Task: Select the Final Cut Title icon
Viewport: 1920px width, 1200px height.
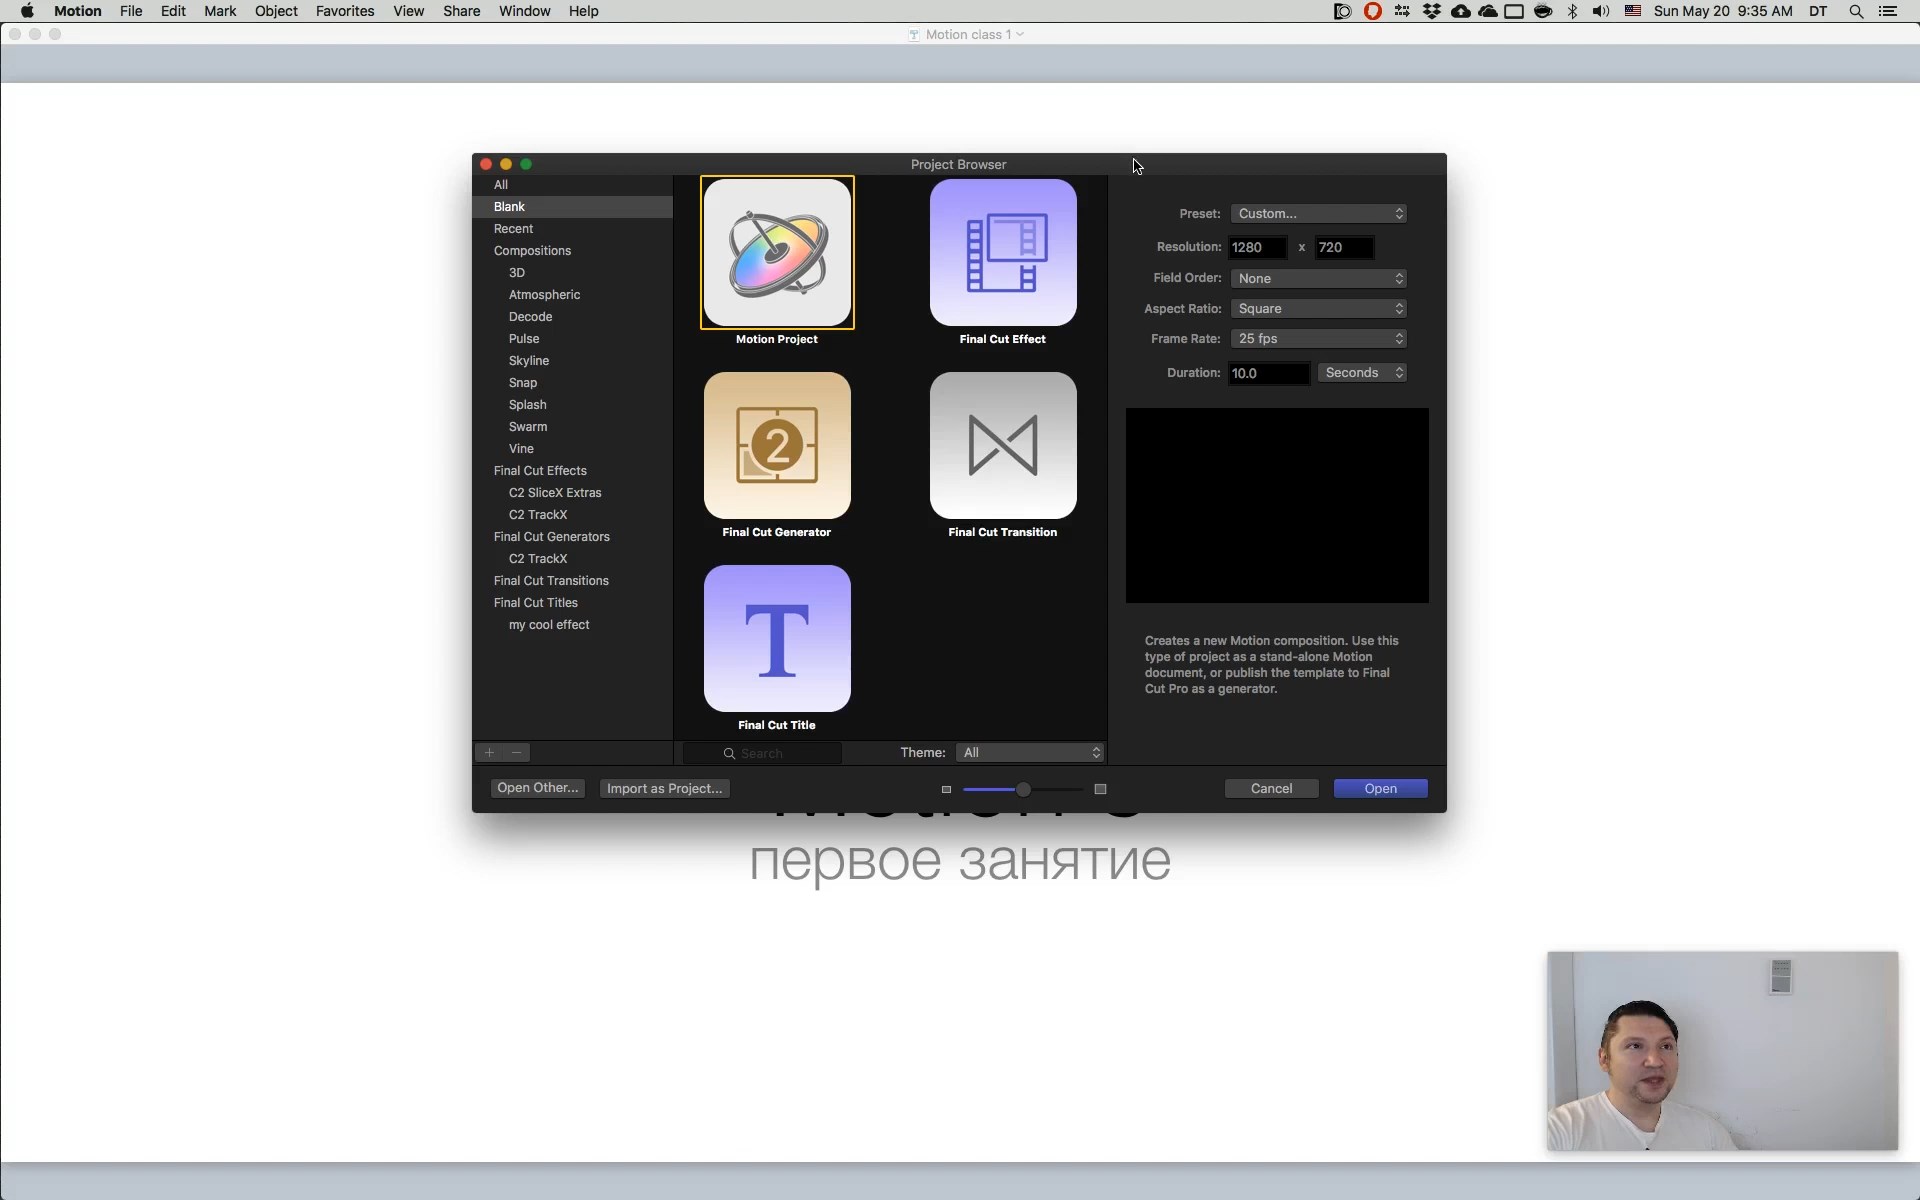Action: (777, 638)
